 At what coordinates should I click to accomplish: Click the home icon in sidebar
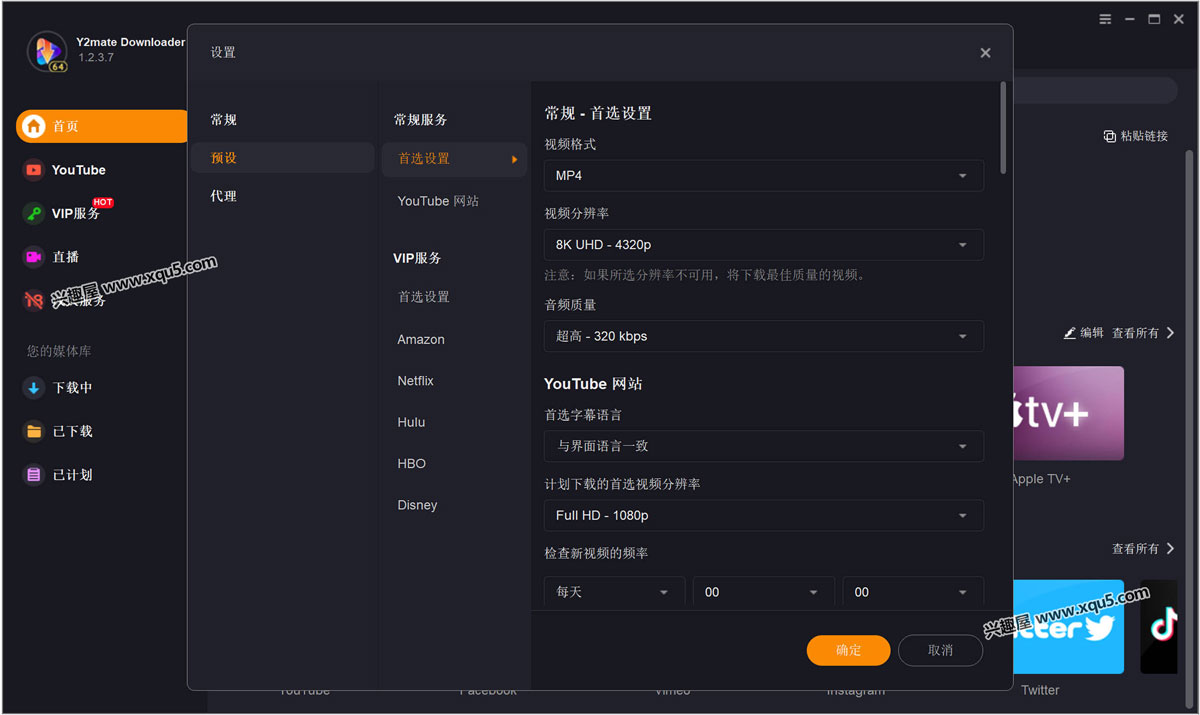click(x=34, y=126)
